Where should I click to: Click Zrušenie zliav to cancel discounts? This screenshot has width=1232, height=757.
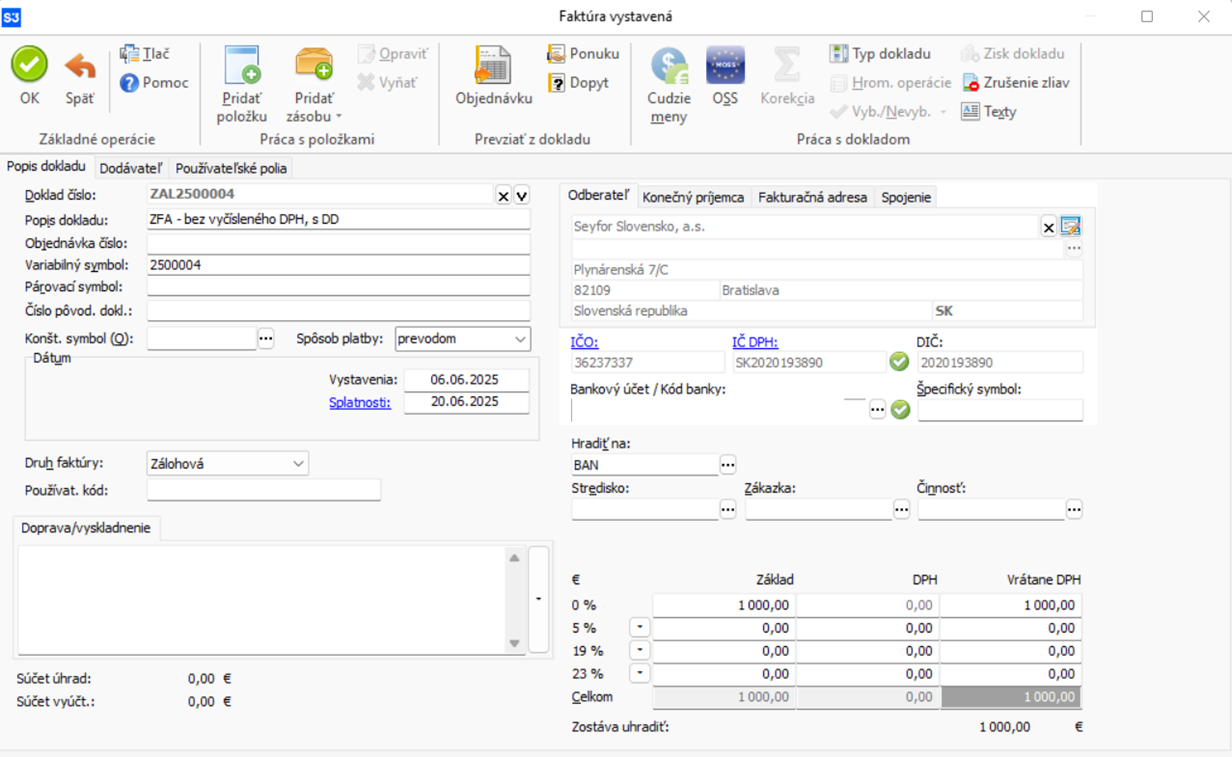[1015, 83]
